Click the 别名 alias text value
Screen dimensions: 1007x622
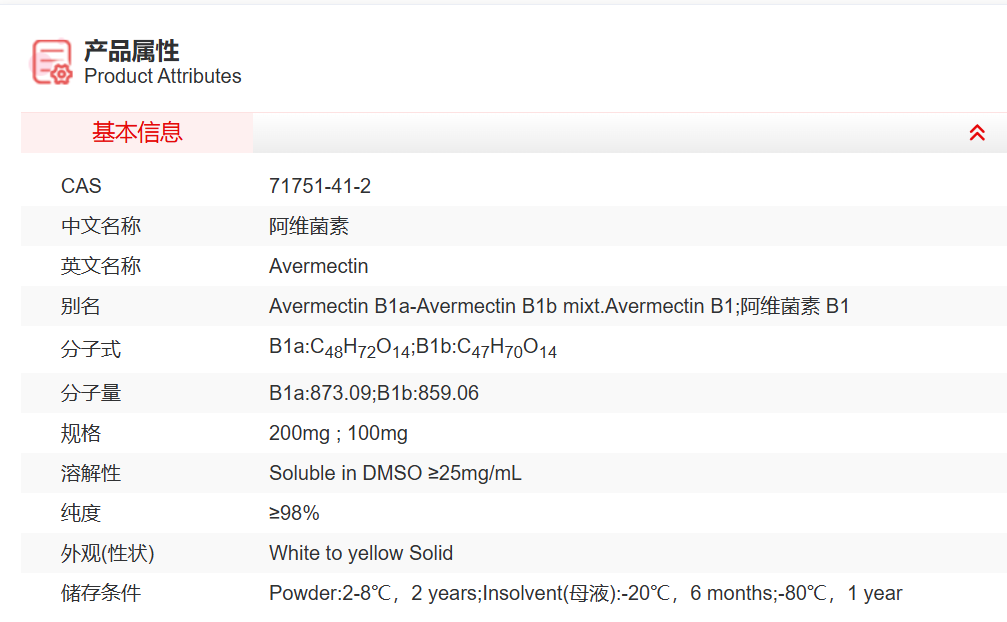click(x=559, y=306)
